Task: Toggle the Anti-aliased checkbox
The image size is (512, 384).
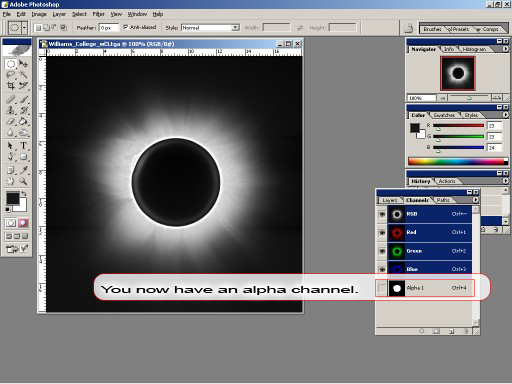Action: [x=126, y=27]
